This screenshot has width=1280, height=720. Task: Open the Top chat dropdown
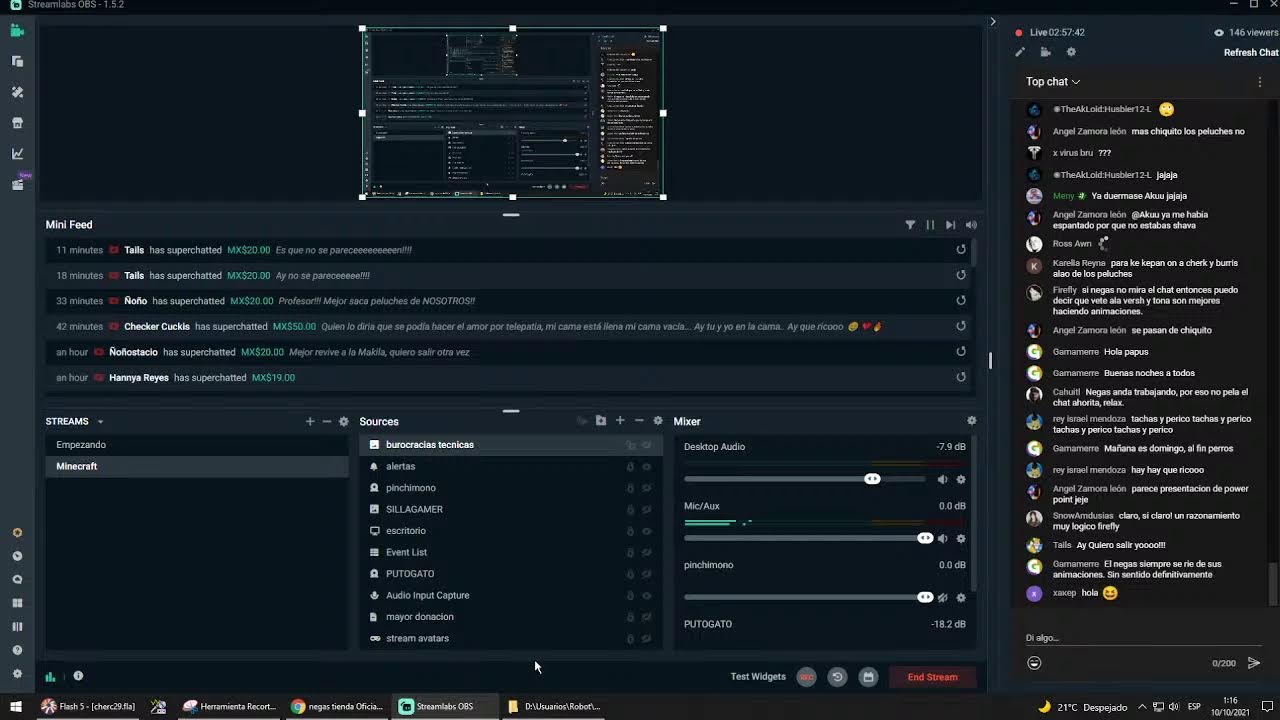click(x=1053, y=81)
